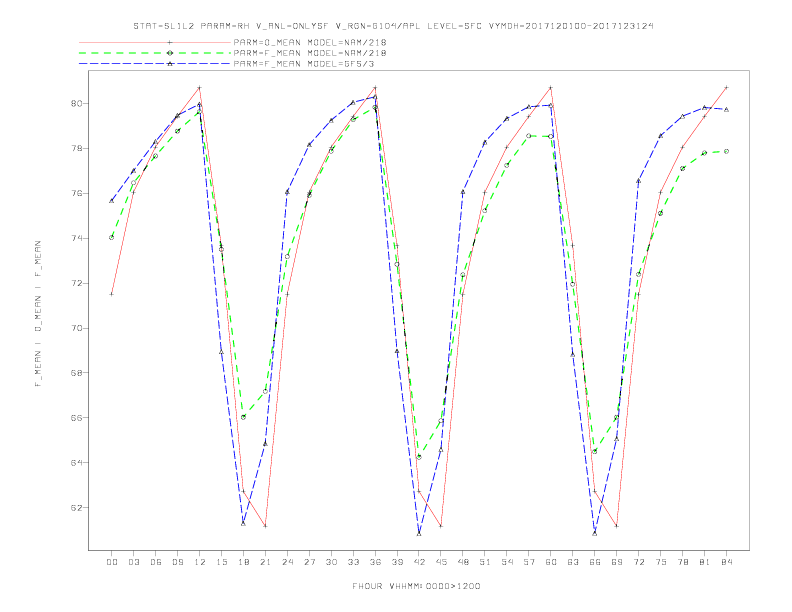Click x-axis forecast hour label 33
Screen dimensions: 792x612
(353, 562)
